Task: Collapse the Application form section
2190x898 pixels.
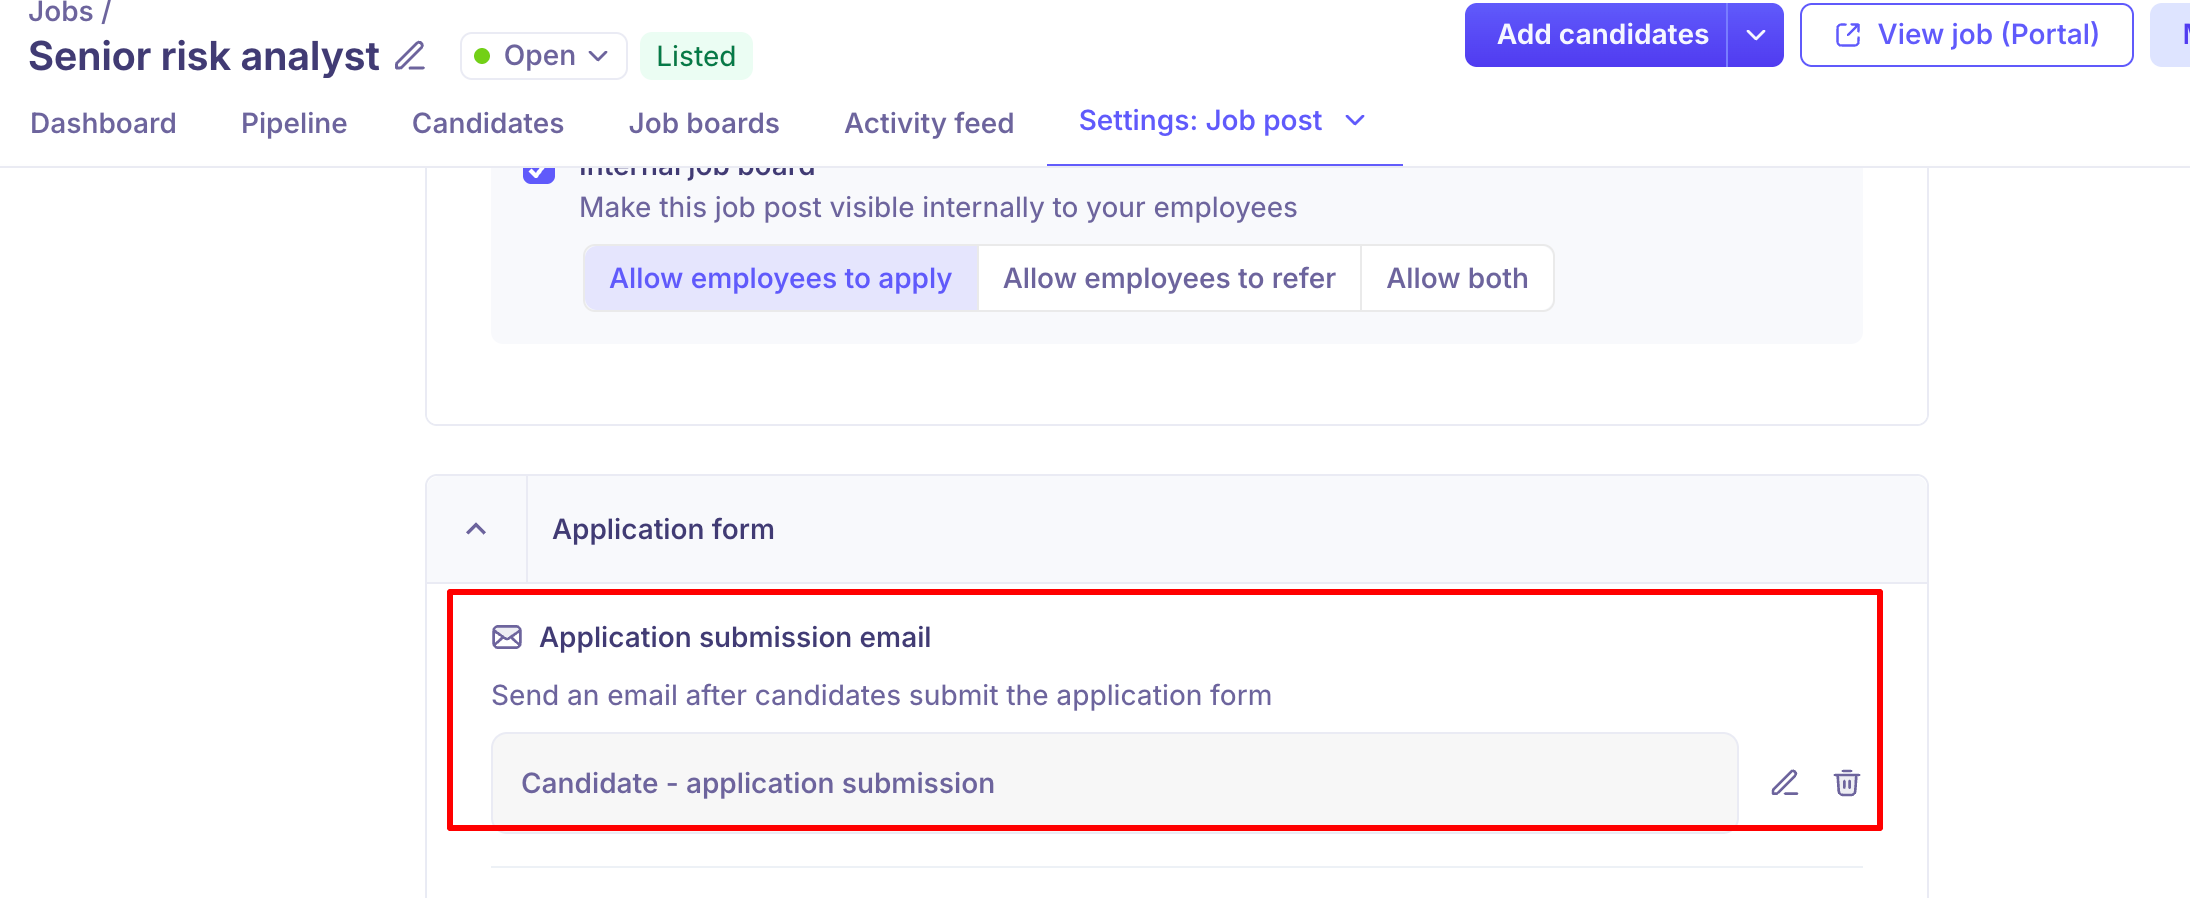Action: [x=476, y=529]
